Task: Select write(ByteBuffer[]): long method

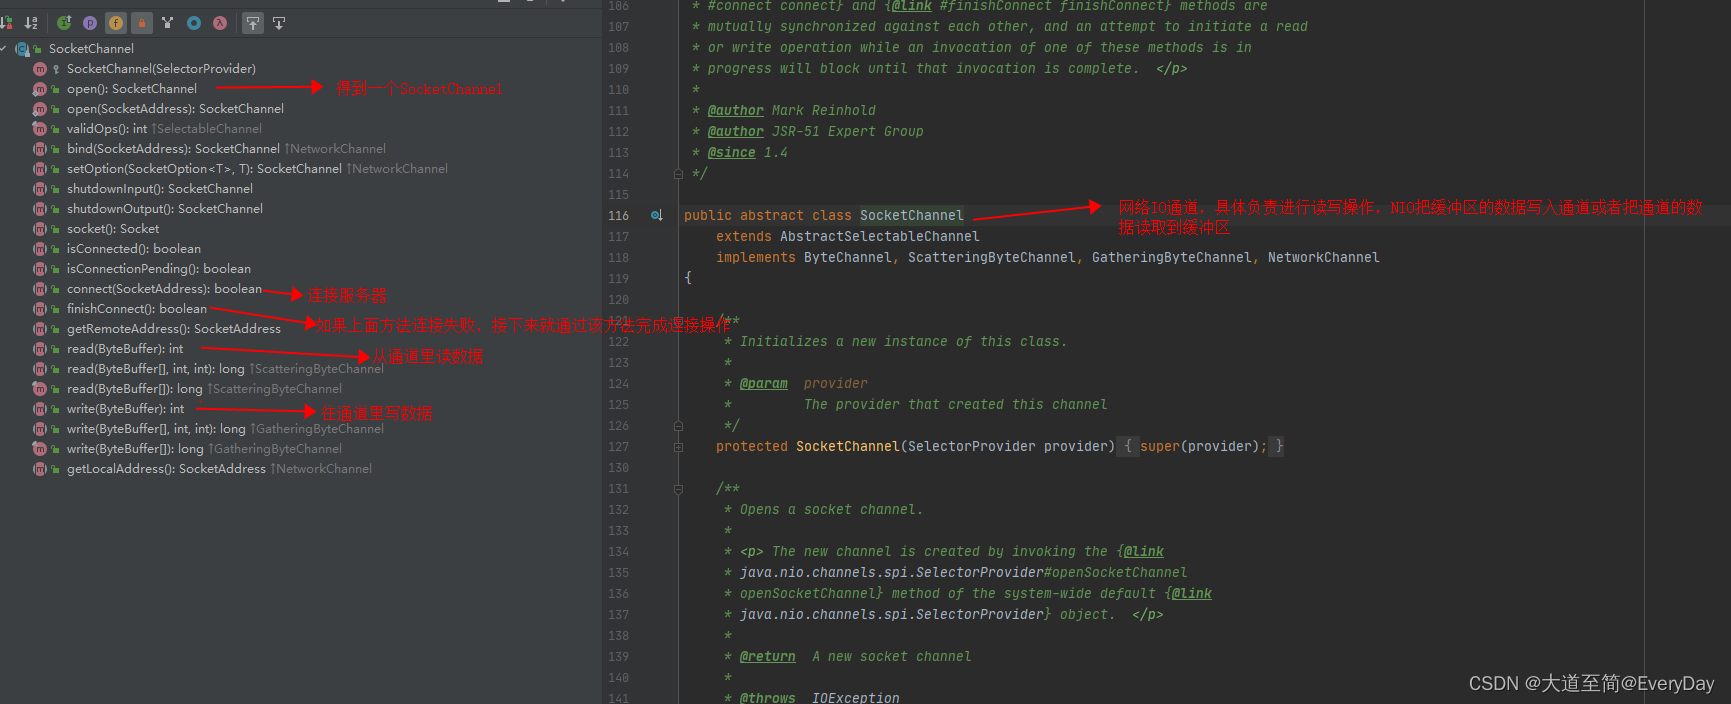Action: pos(135,448)
